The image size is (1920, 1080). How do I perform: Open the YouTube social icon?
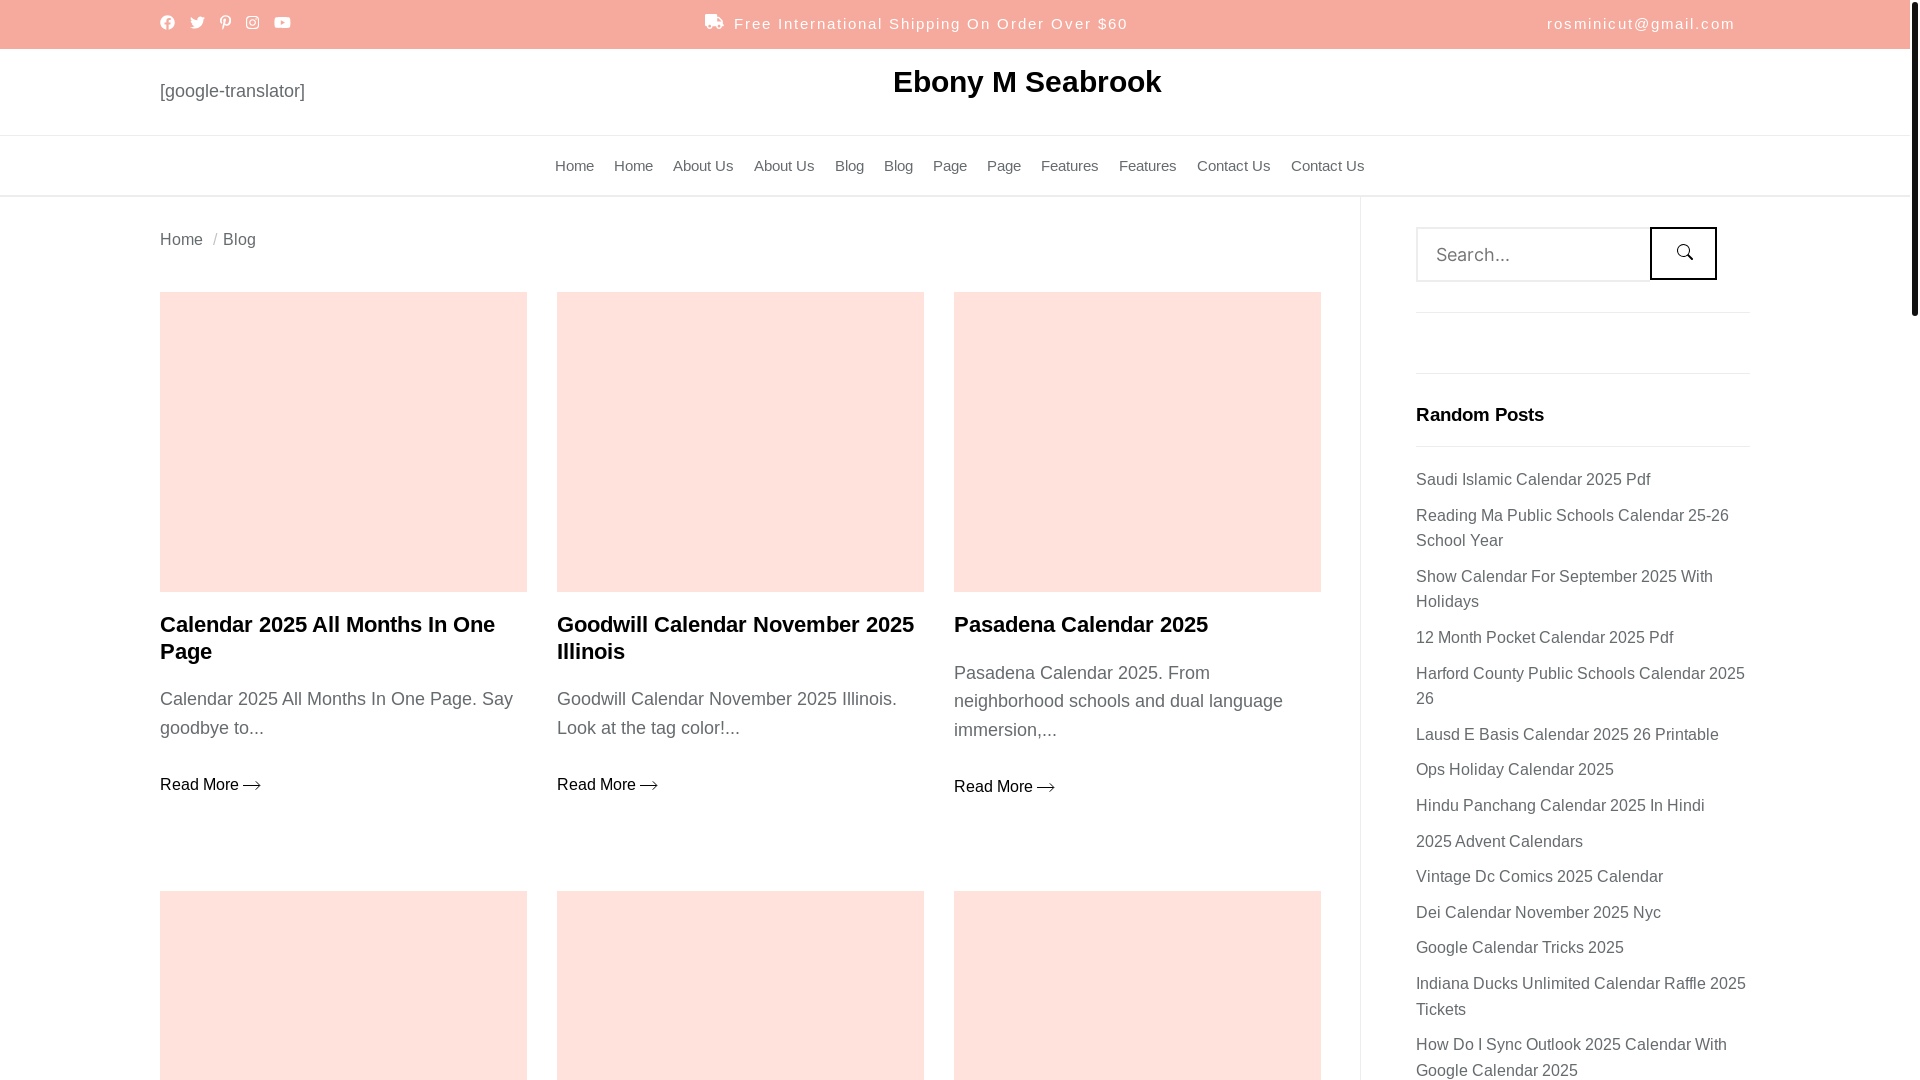(x=282, y=22)
